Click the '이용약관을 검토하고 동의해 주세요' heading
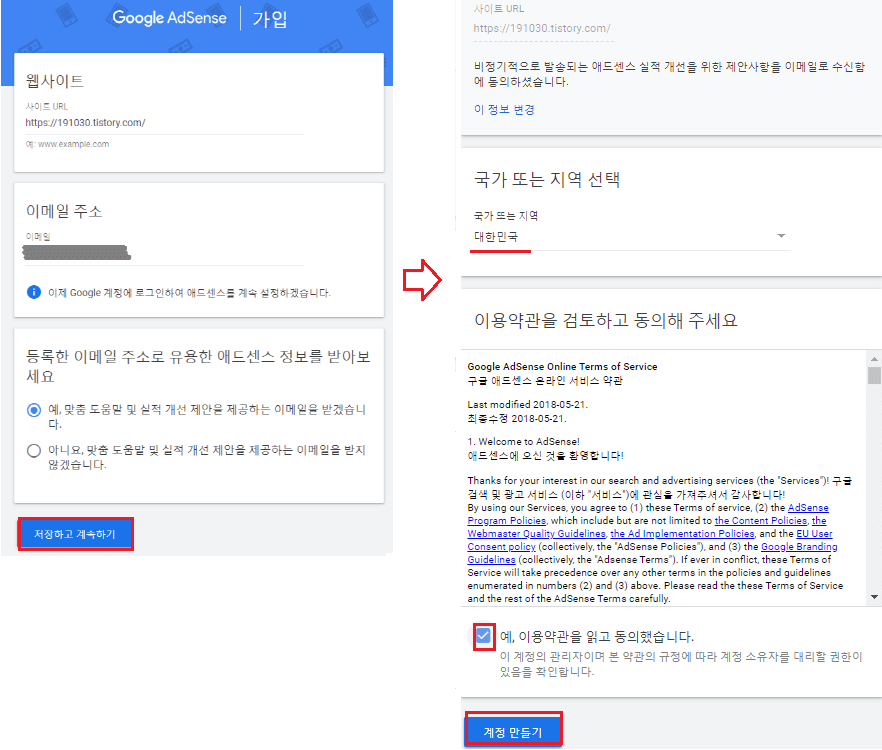Image resolution: width=882 pixels, height=750 pixels. 605,320
